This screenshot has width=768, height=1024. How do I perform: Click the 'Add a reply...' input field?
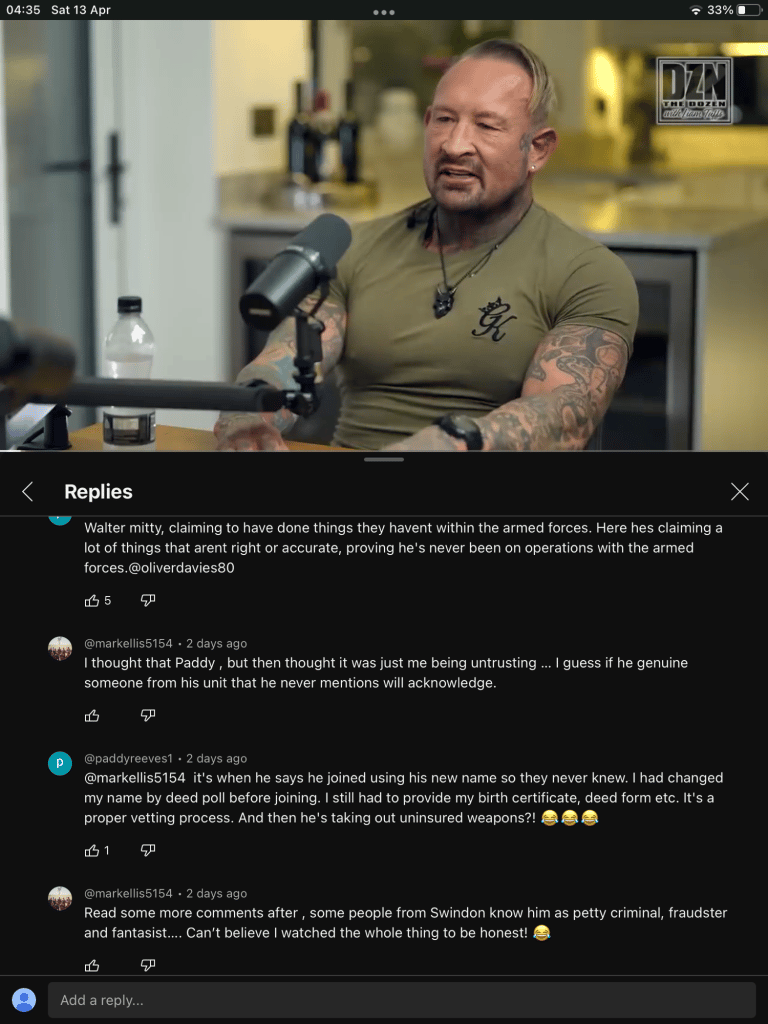402,1000
